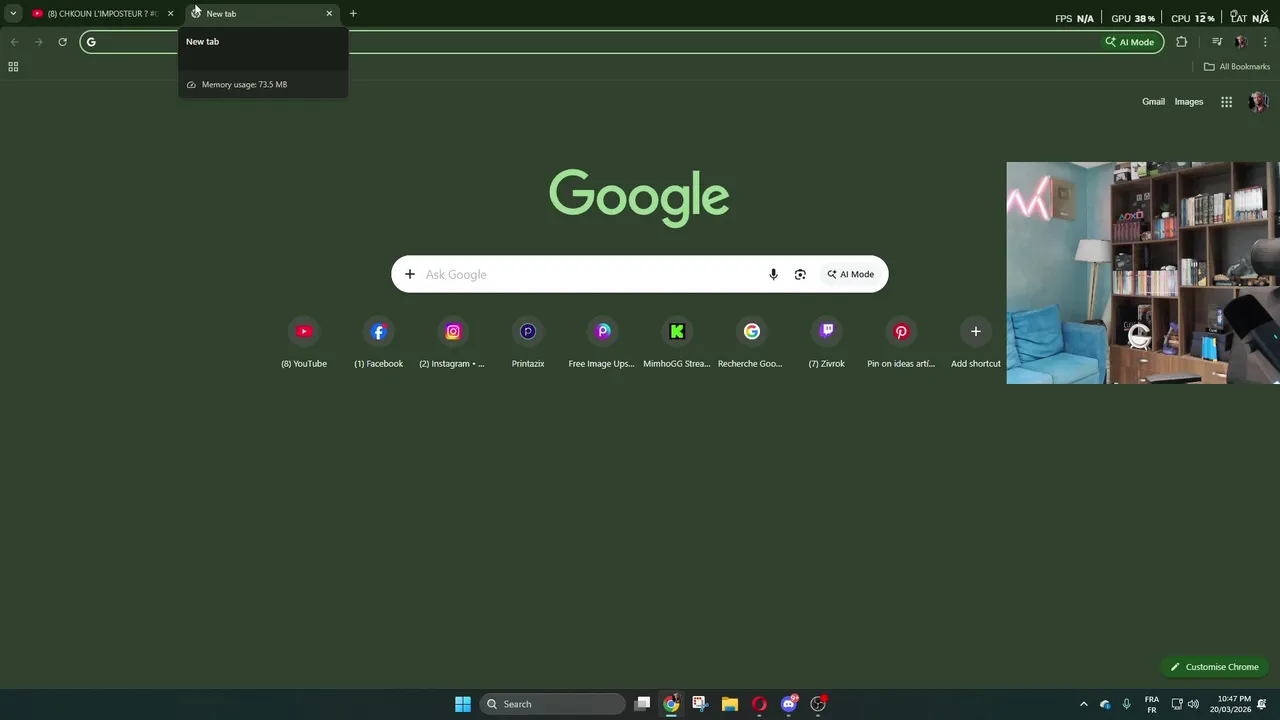The image size is (1280, 720).
Task: Click the Memory usage: 73.5 MB text
Action: pos(244,85)
